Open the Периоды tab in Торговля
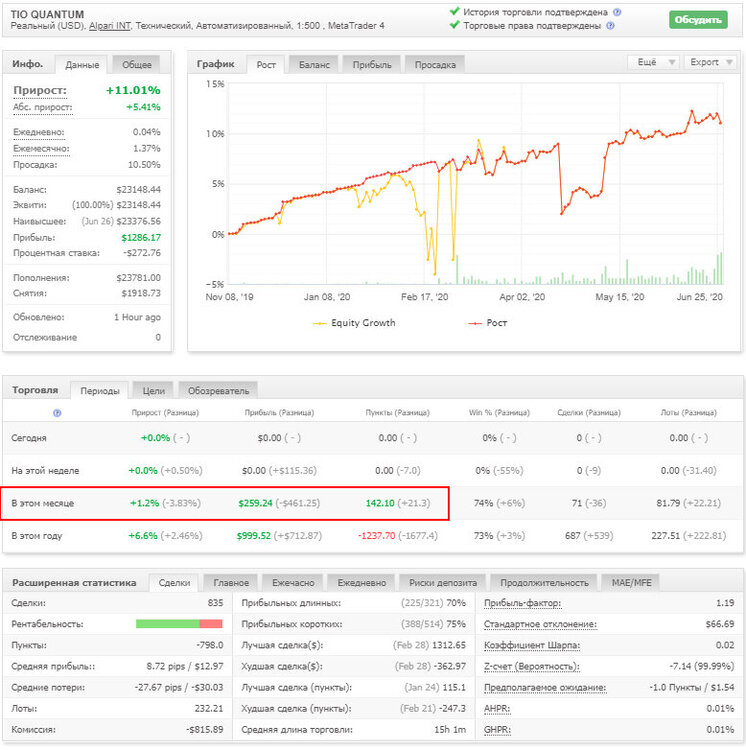Image resolution: width=746 pixels, height=750 pixels. point(100,391)
